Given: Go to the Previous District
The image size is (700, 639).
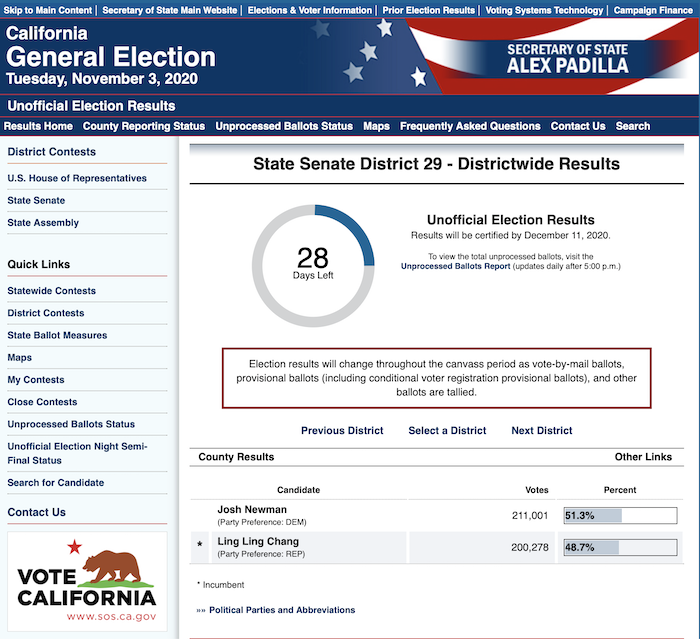Looking at the screenshot, I should 342,430.
